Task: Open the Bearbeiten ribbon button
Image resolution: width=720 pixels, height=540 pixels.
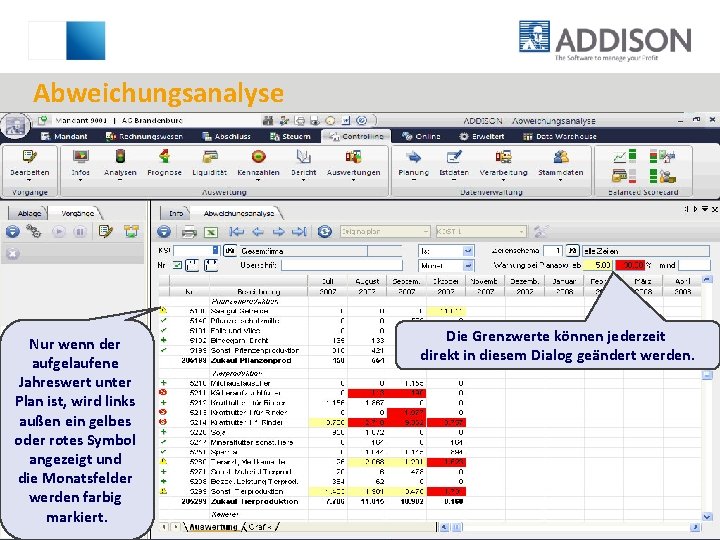Action: point(29,163)
